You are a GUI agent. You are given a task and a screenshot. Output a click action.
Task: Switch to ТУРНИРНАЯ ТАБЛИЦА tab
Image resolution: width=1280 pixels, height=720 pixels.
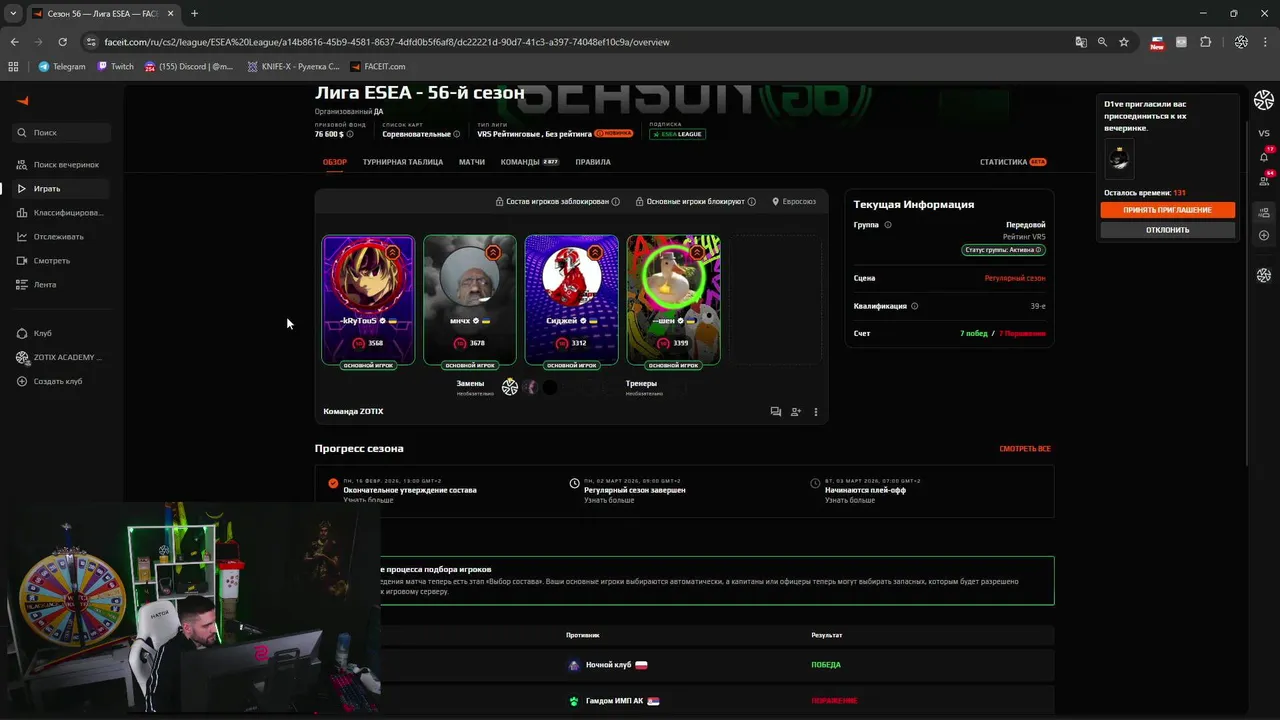point(403,162)
